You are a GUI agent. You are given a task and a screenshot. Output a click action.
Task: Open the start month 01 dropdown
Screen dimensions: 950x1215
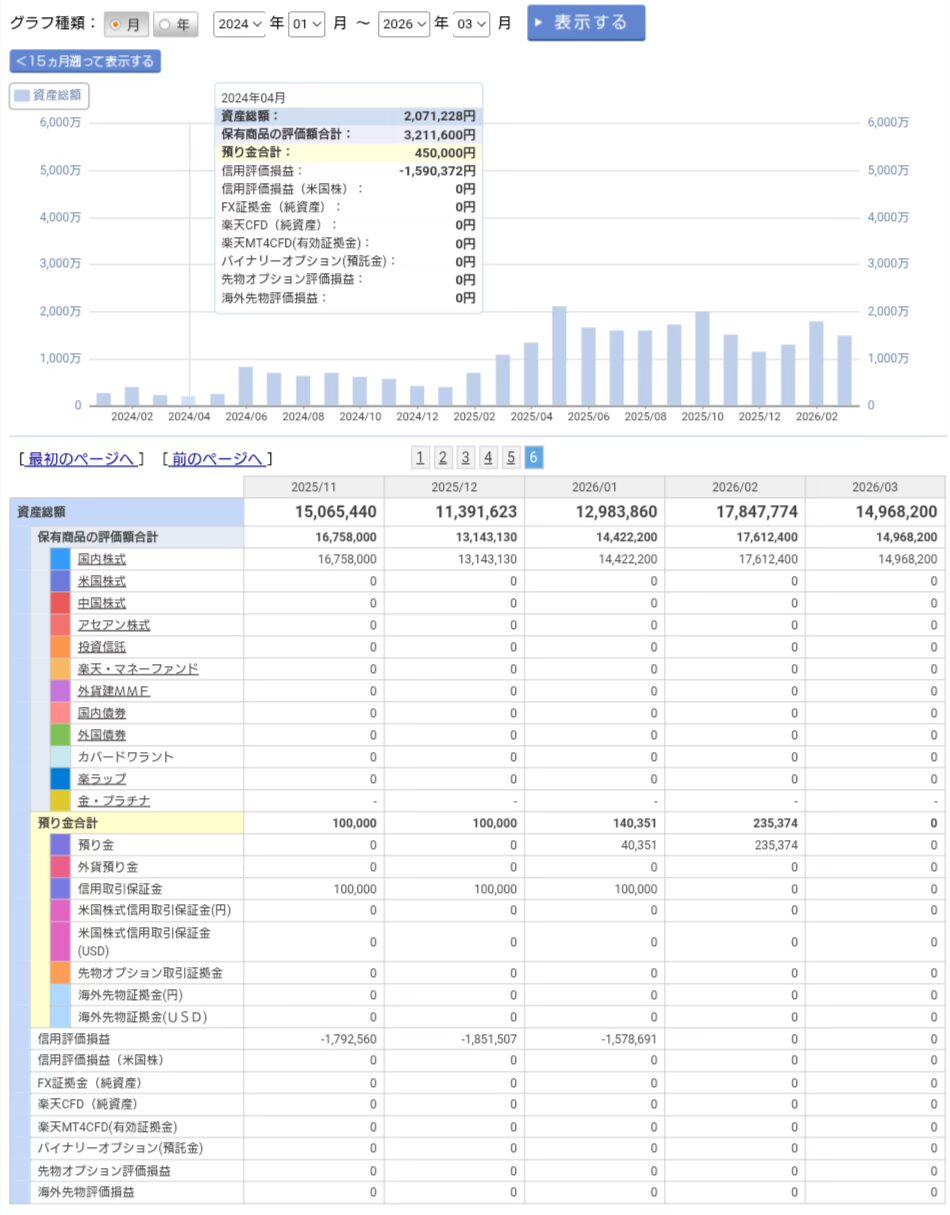(306, 24)
